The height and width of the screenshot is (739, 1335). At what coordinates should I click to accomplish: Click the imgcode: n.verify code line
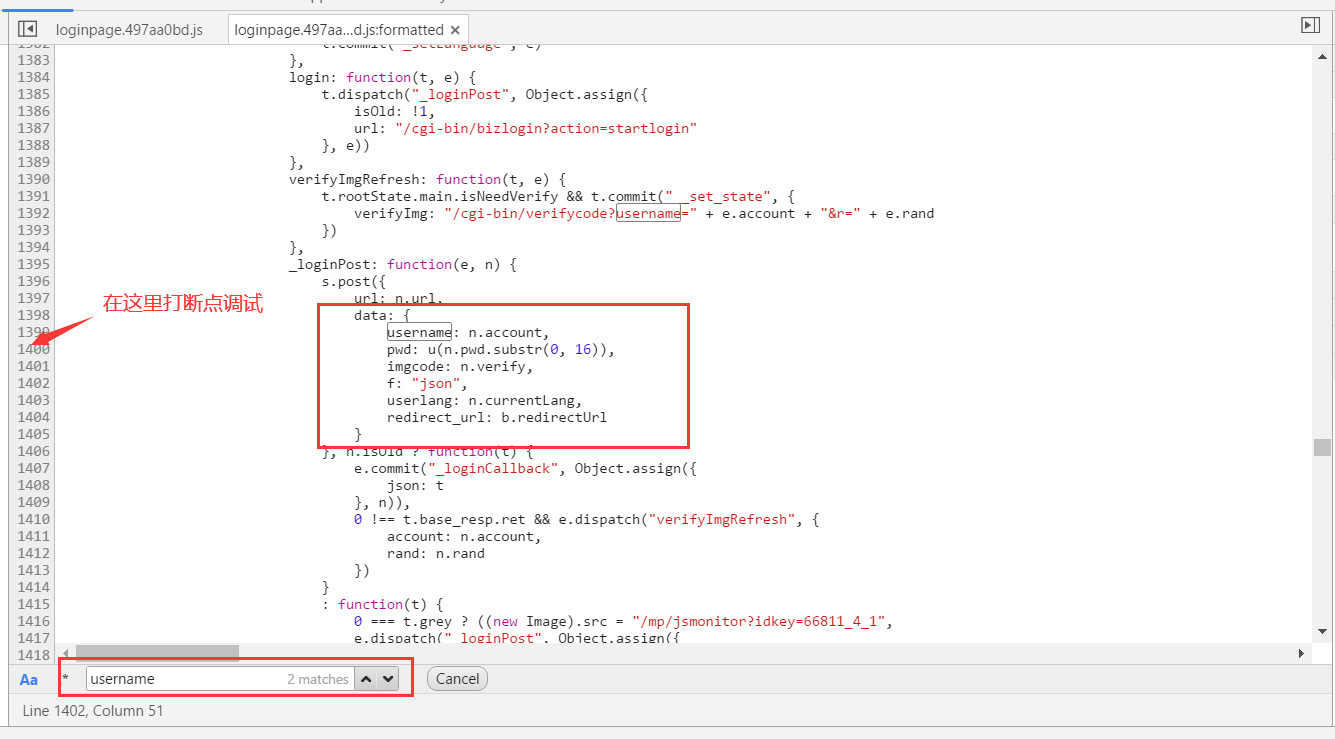[460, 366]
